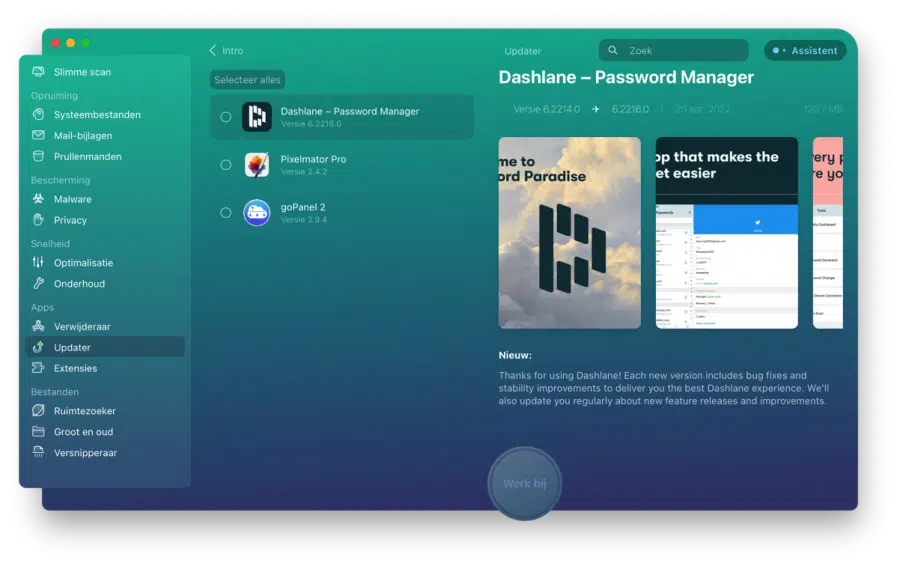Click the Mail-bijlagen envelope icon
This screenshot has width=900, height=566.
[x=38, y=135]
